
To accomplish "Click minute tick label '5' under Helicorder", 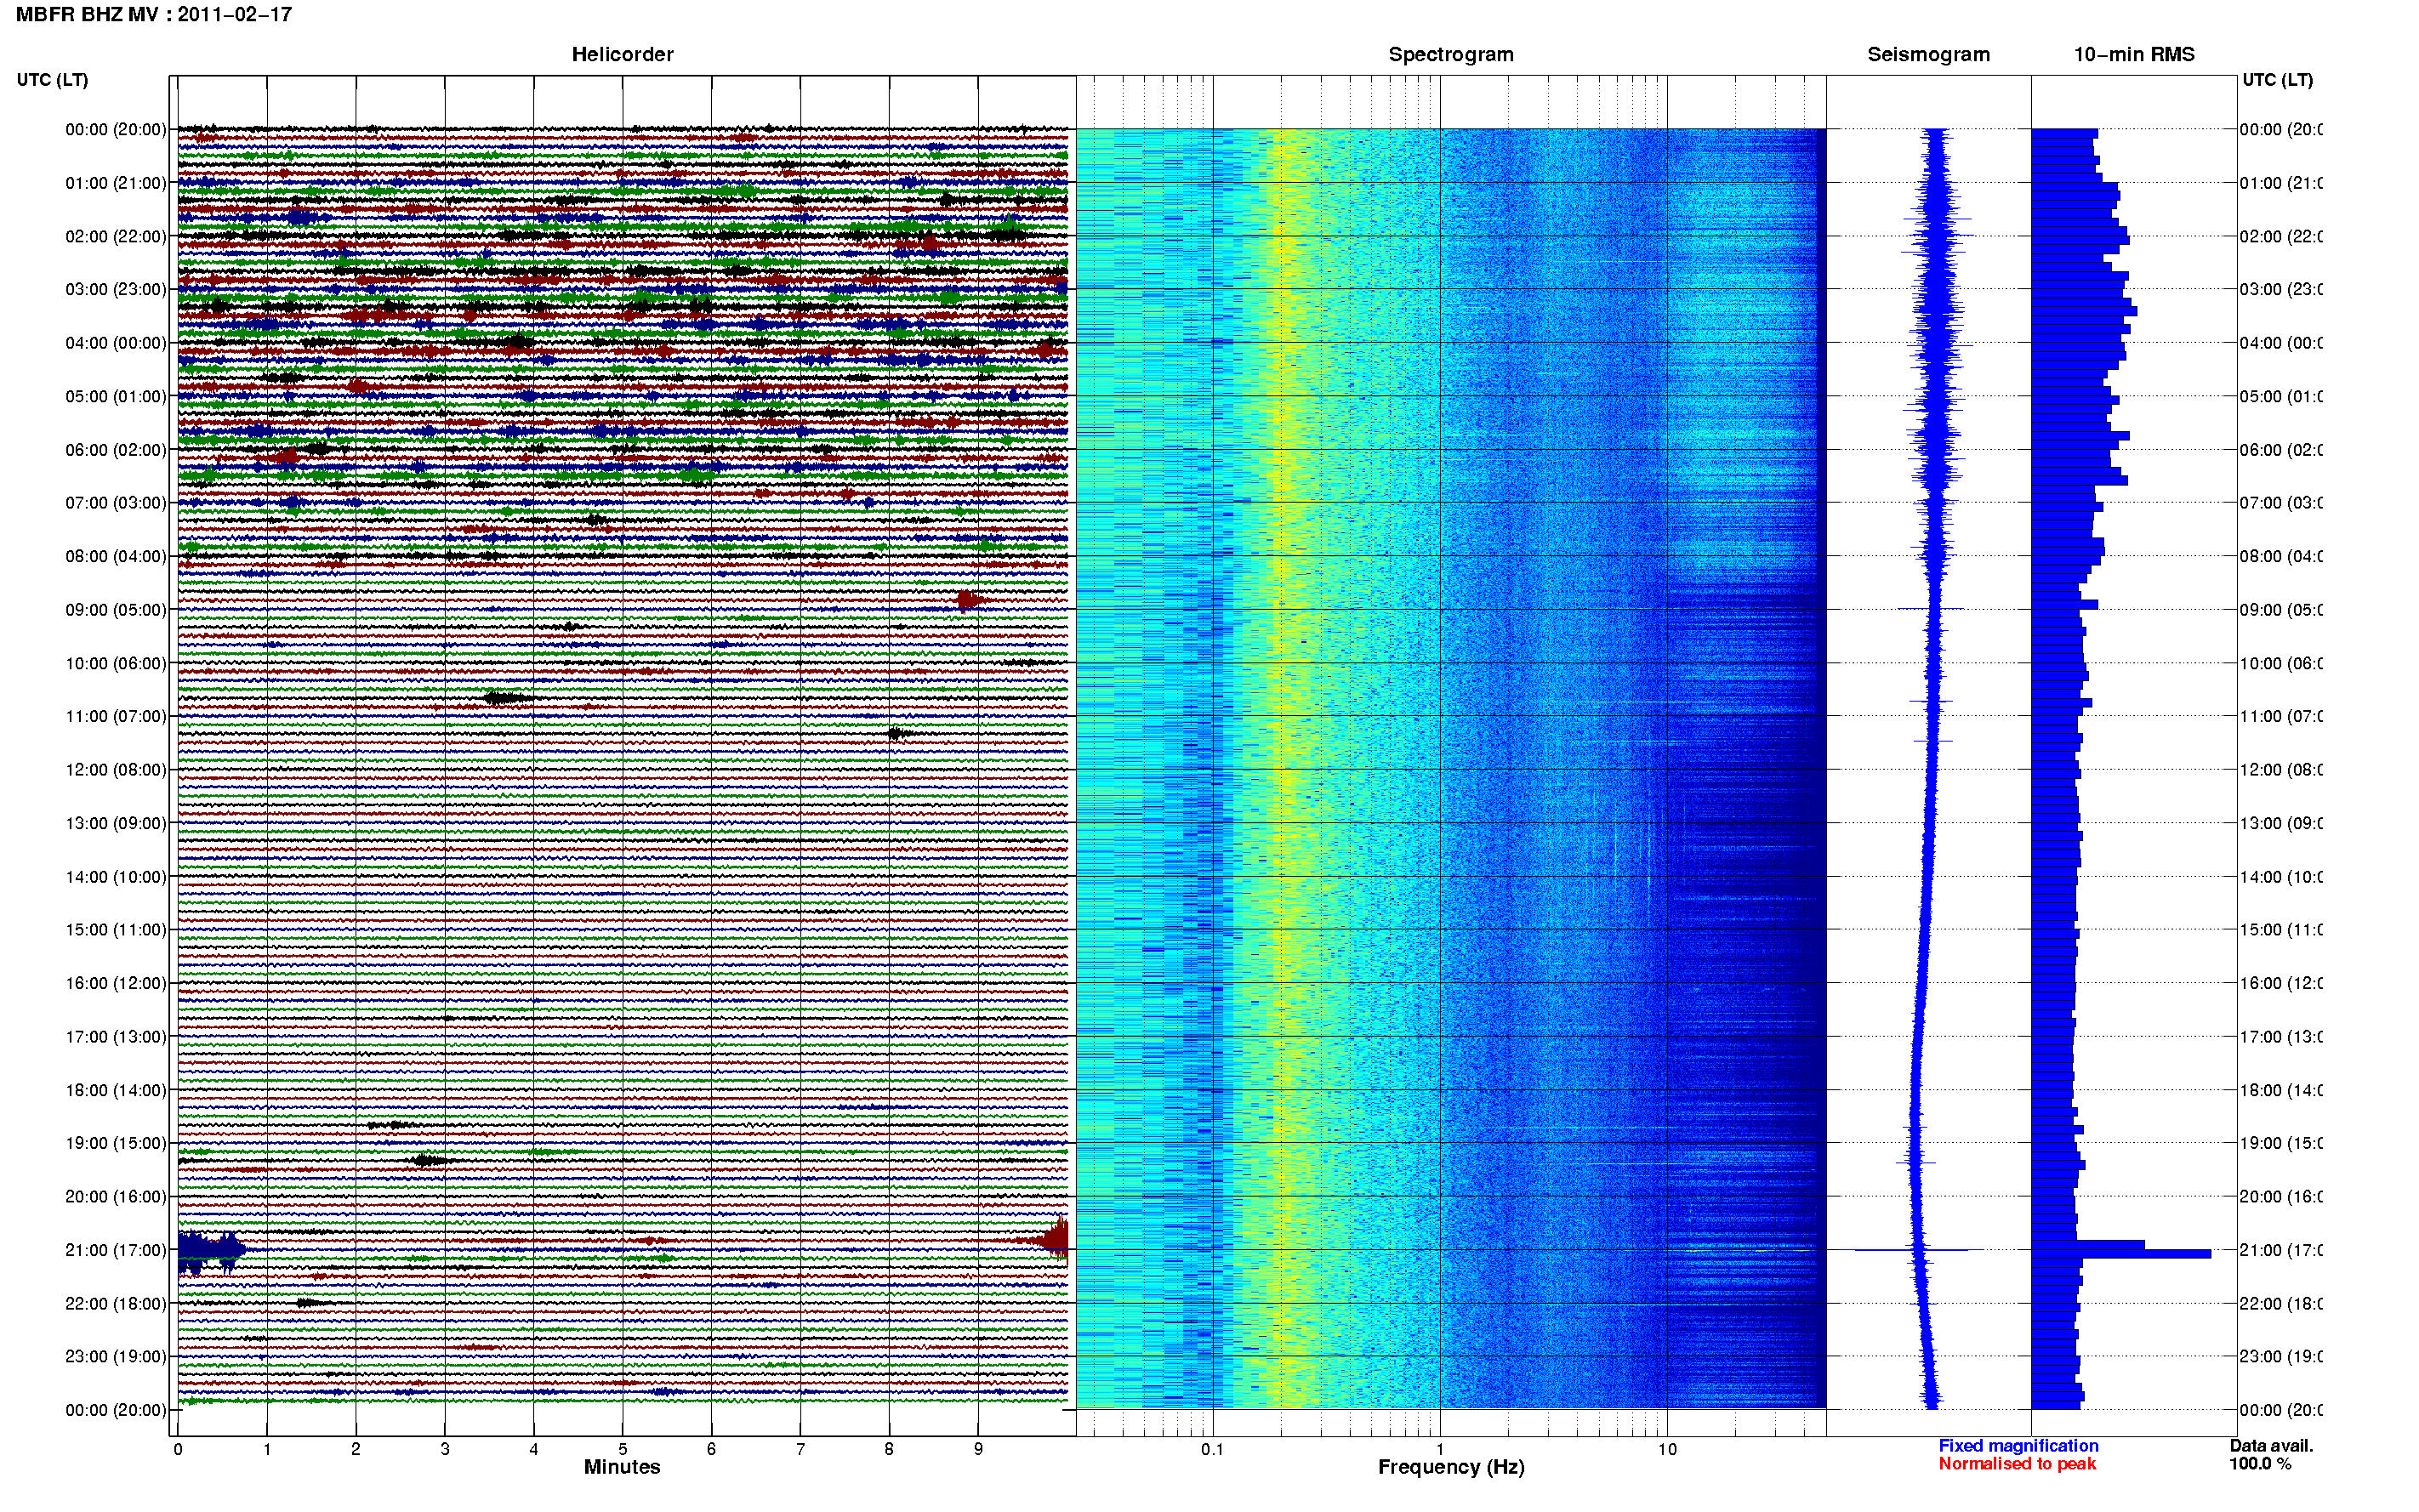I will [622, 1449].
